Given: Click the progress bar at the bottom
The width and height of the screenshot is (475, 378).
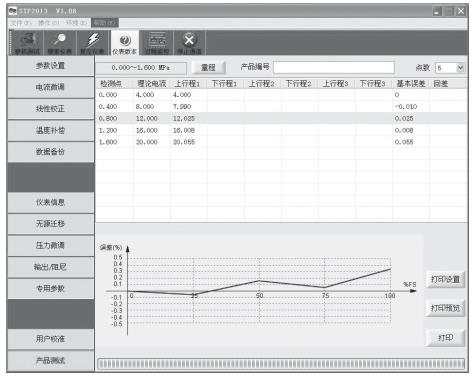Looking at the screenshot, I should [x=281, y=363].
